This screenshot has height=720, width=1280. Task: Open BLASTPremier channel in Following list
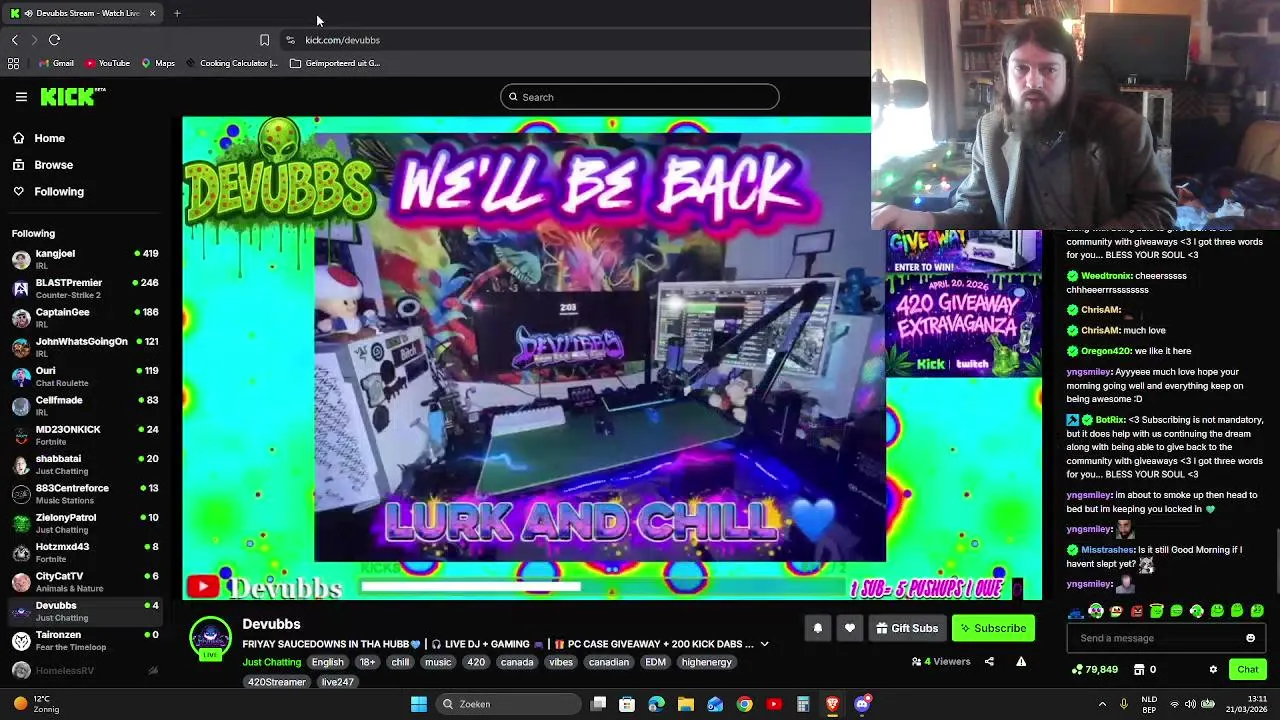86,288
